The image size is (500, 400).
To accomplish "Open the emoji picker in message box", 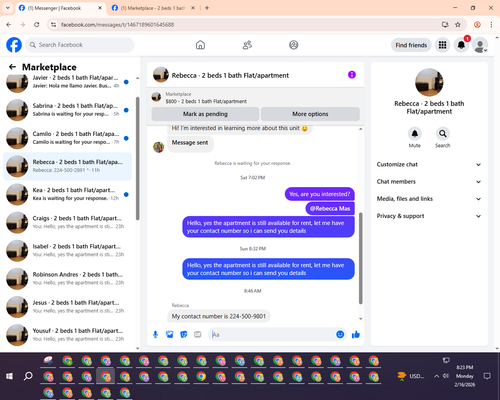I will [x=340, y=334].
